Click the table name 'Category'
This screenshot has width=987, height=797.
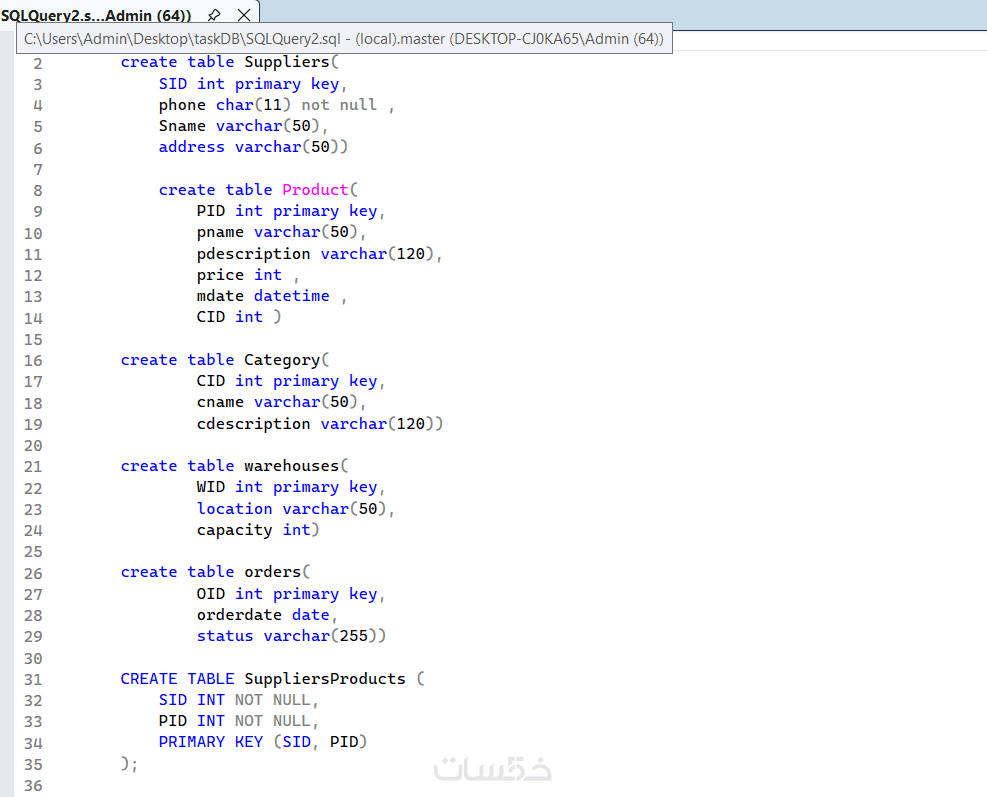click(282, 360)
